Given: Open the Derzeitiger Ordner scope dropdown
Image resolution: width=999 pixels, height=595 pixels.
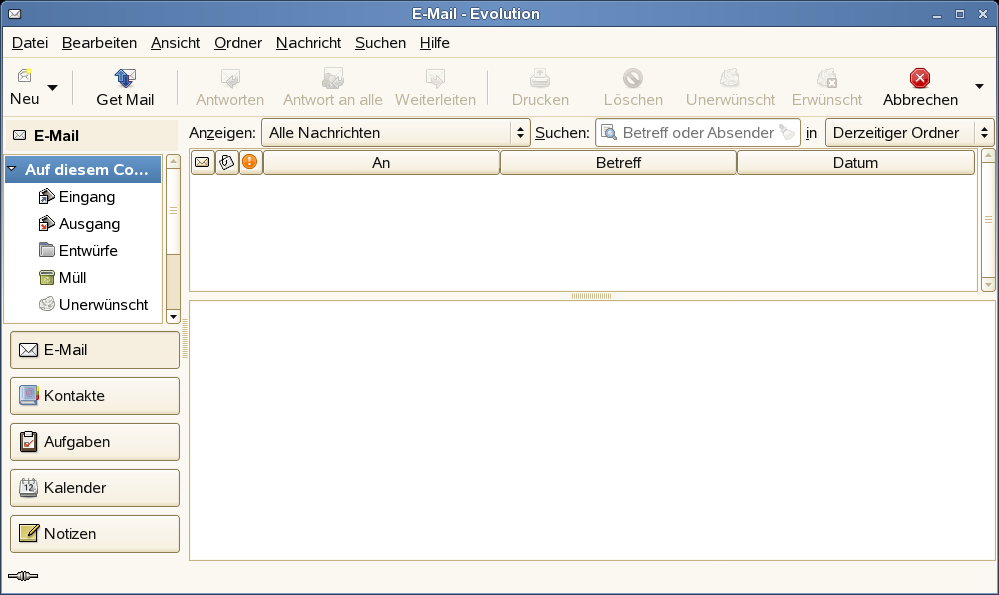Looking at the screenshot, I should (x=910, y=133).
